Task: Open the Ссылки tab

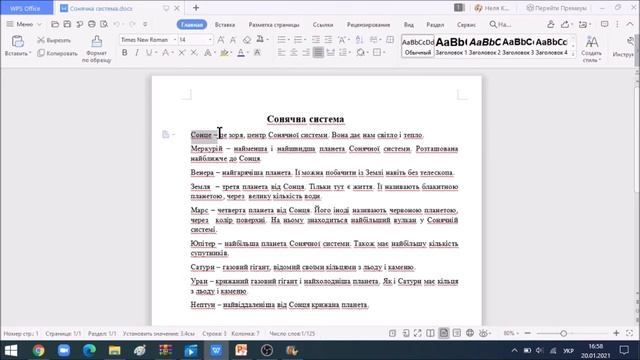Action: tap(323, 24)
